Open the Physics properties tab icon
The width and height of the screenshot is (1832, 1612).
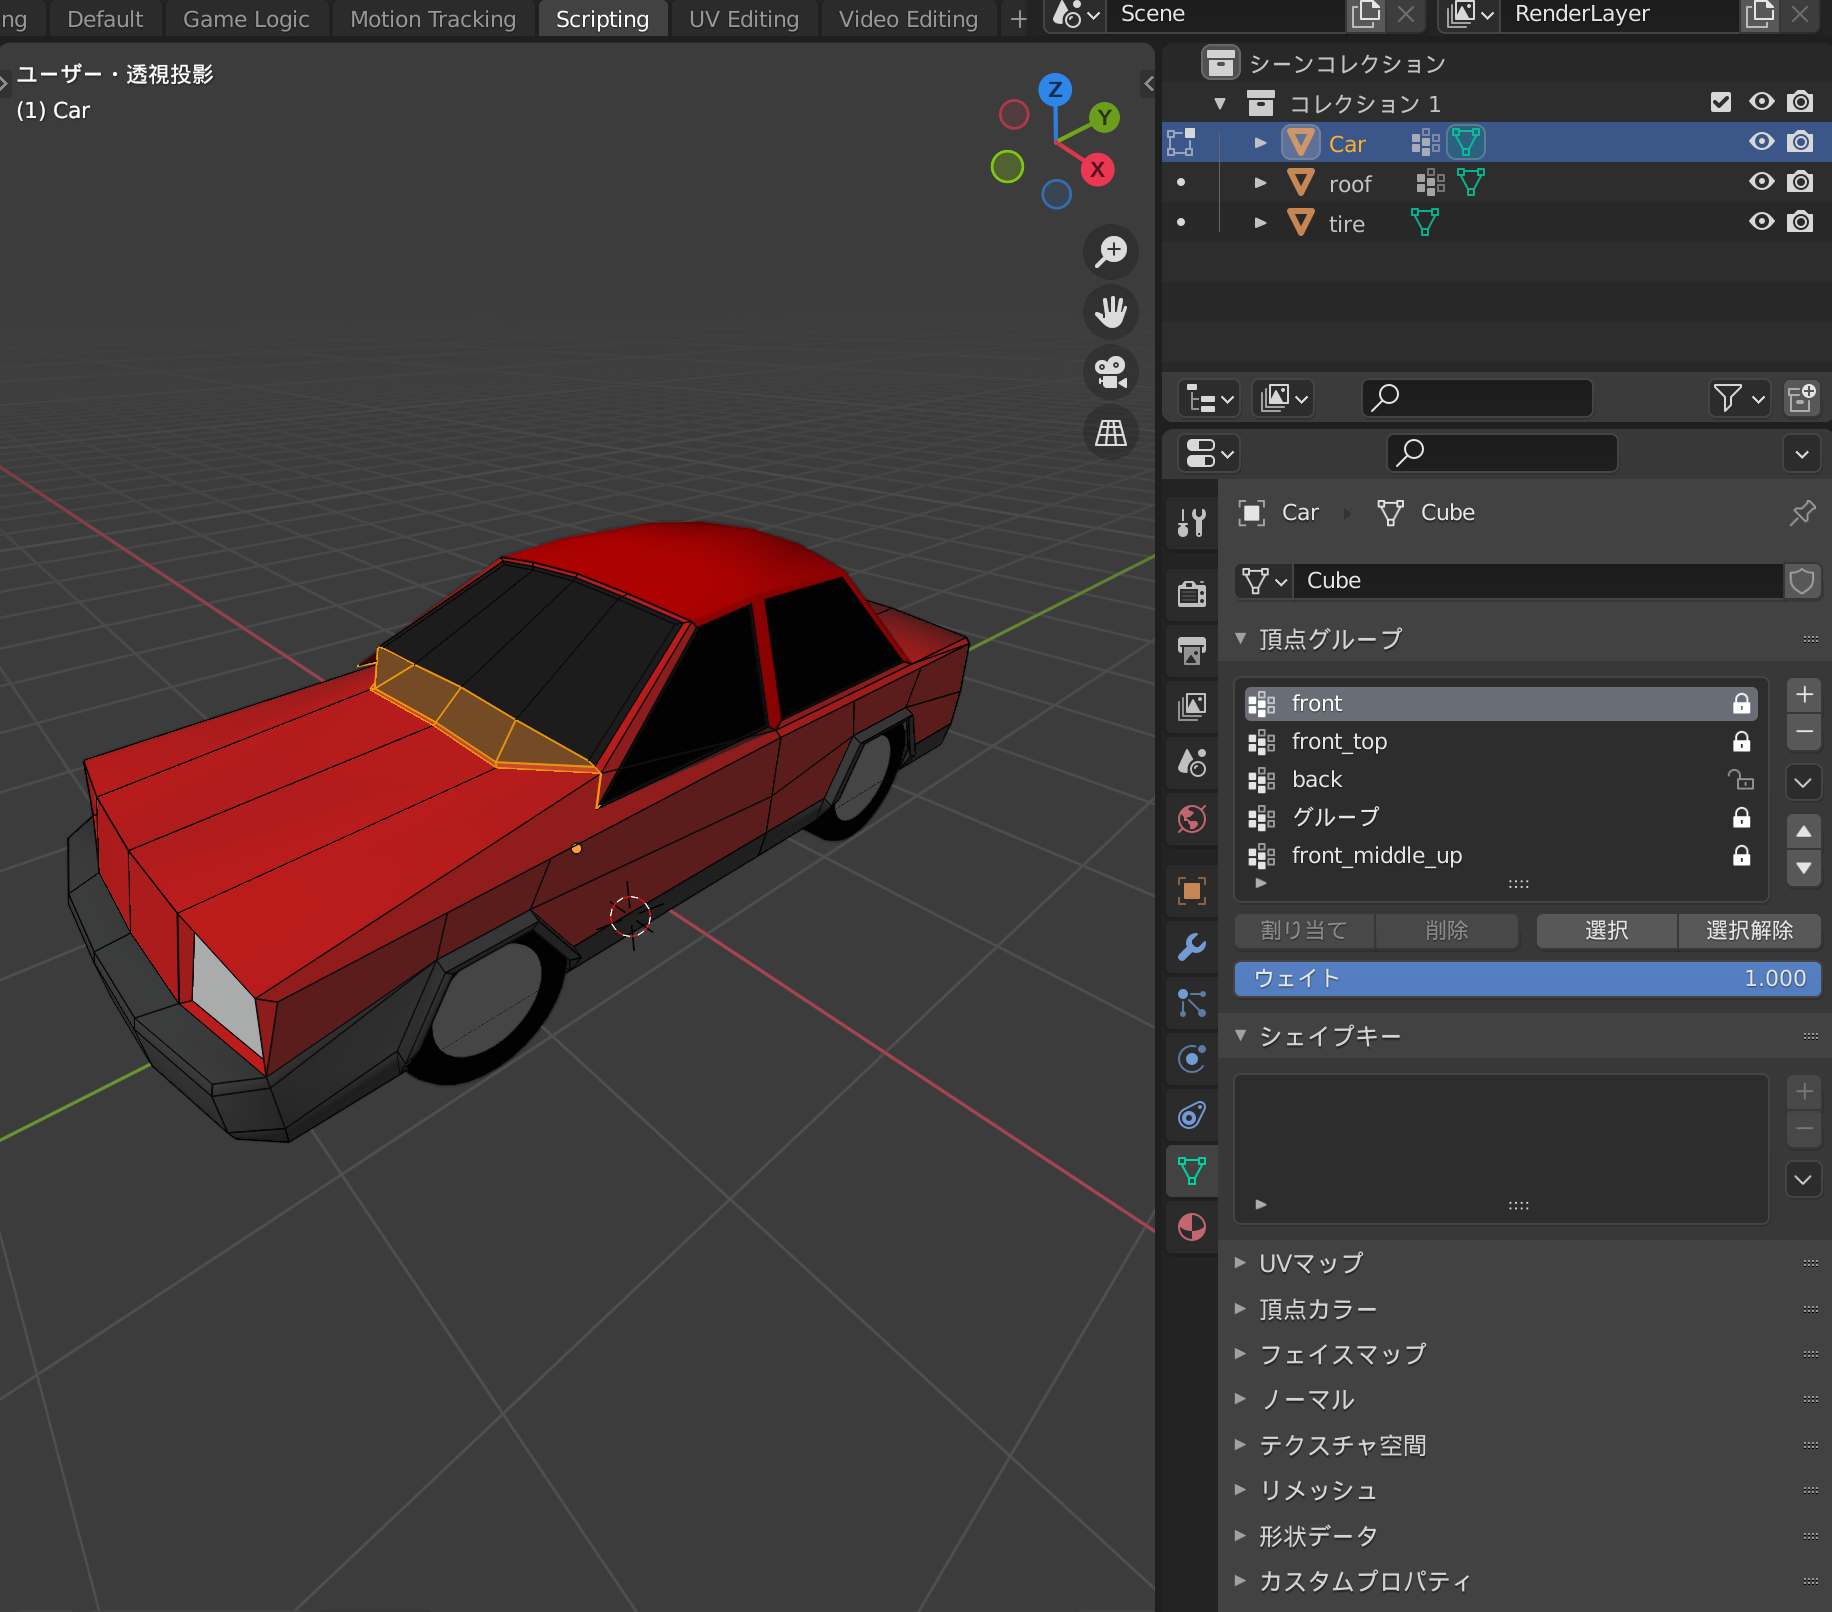(x=1191, y=1059)
